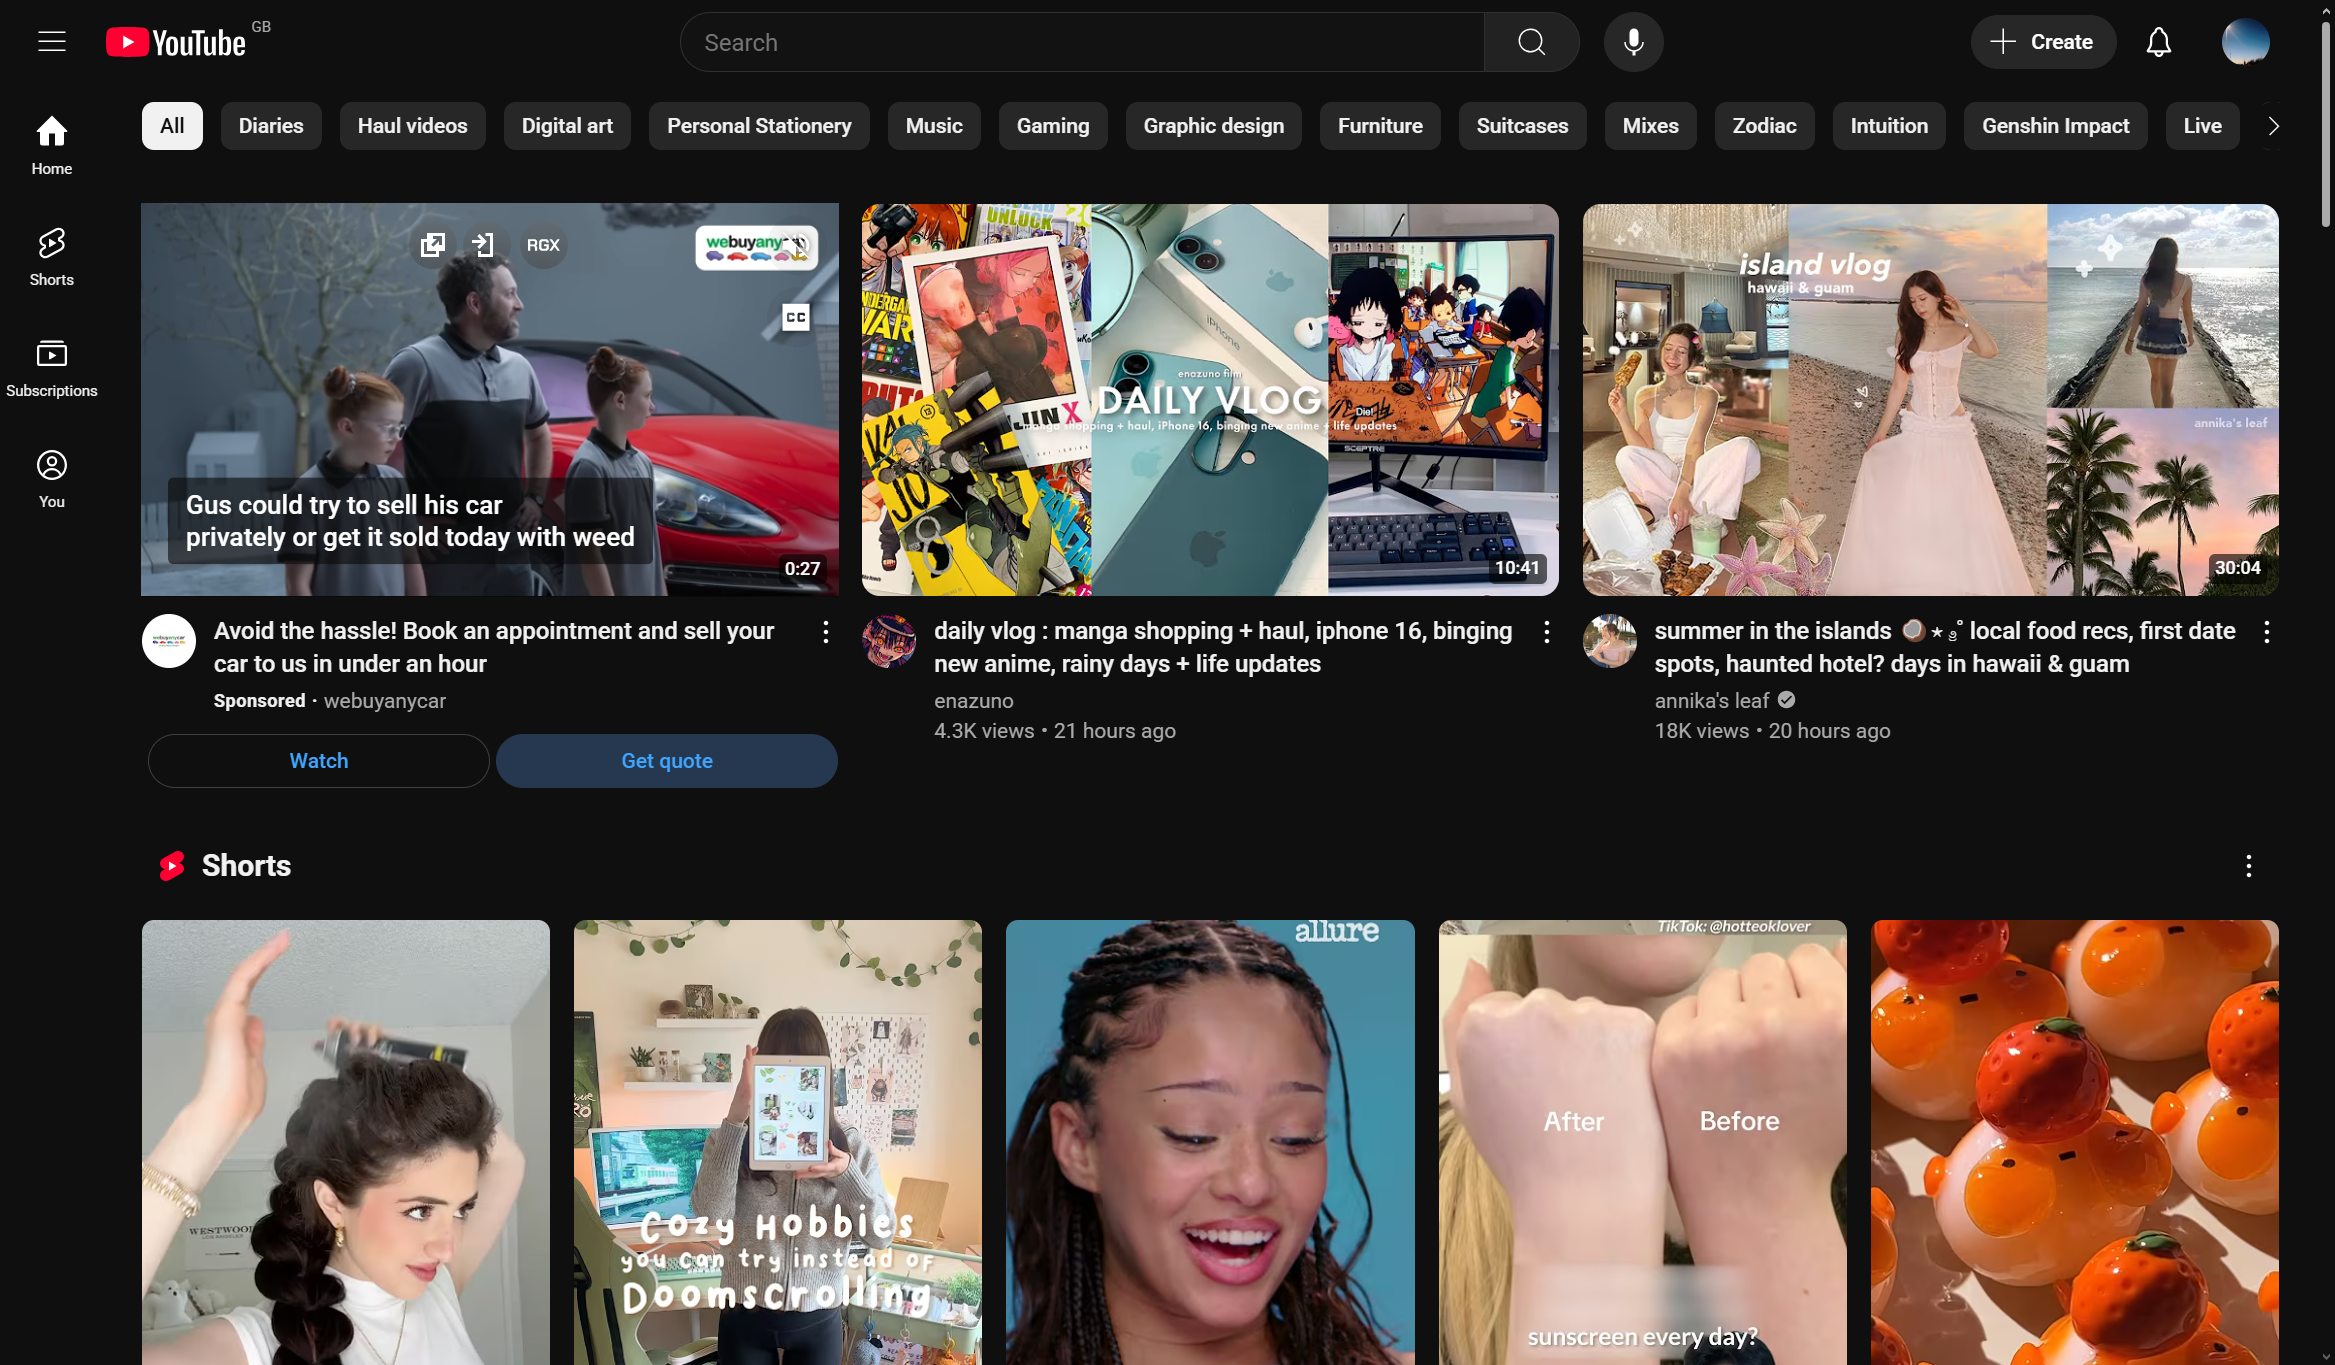
Task: Click the Get quote button
Action: tap(666, 761)
